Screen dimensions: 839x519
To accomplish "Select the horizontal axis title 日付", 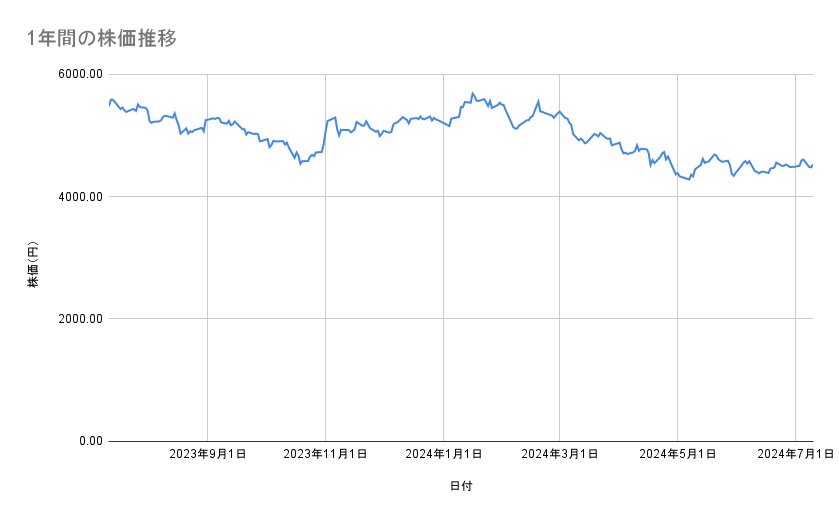I will tap(461, 485).
